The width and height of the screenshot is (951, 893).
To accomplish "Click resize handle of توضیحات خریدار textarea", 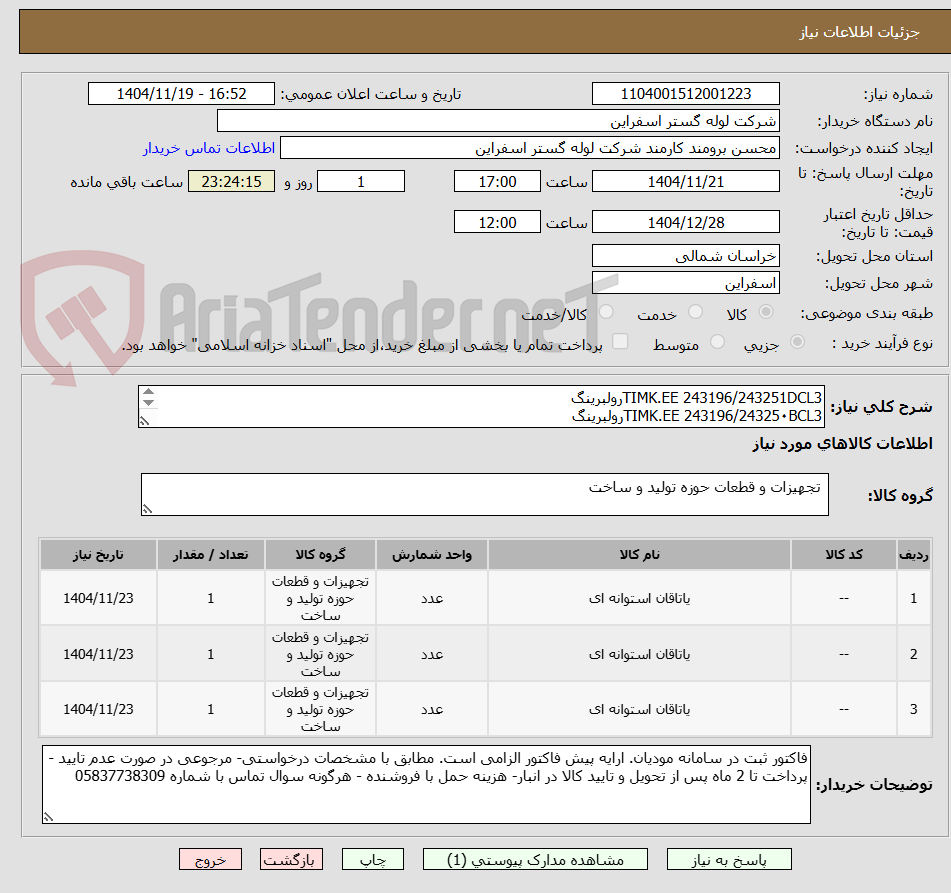I will click(x=48, y=817).
